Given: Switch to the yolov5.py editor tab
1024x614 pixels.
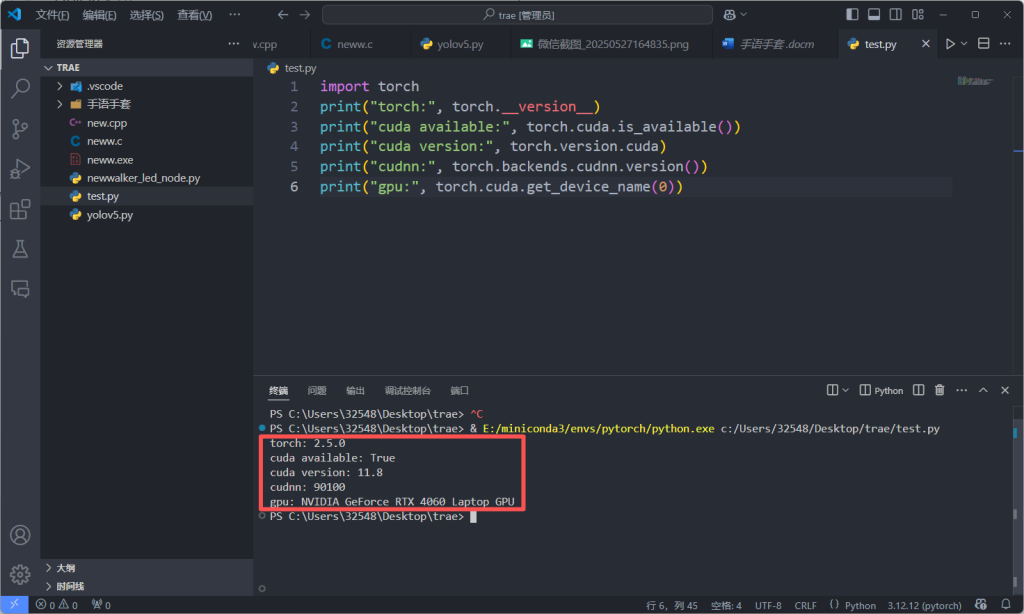Looking at the screenshot, I should (x=458, y=44).
